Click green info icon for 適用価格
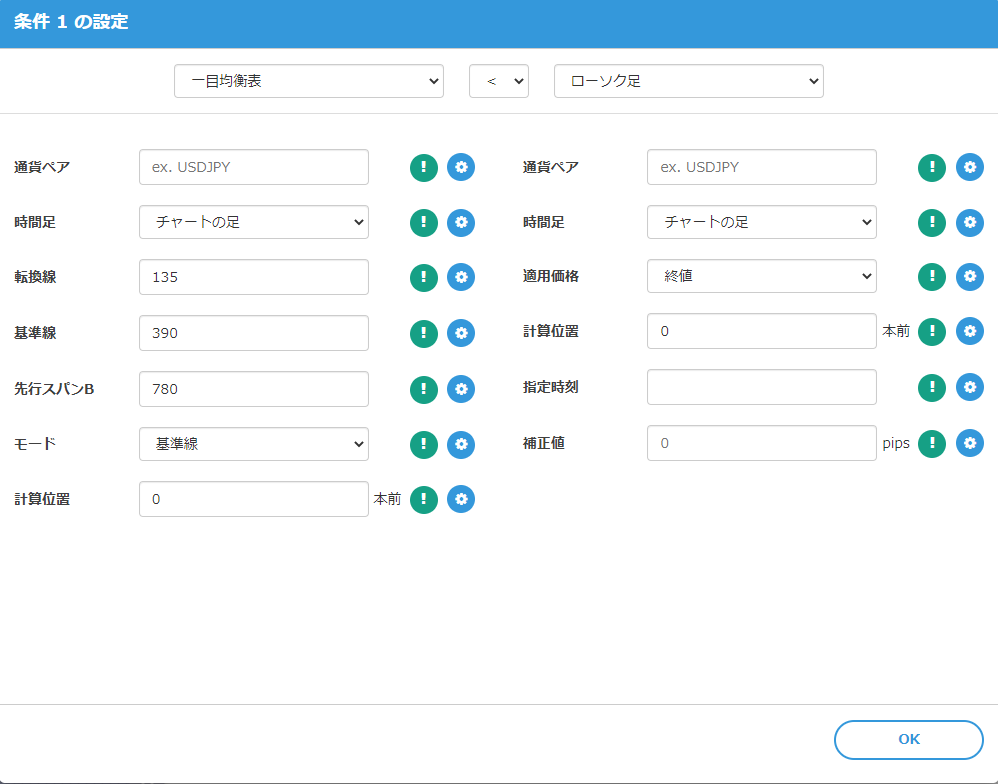Screen dimensions: 998x784 (932, 277)
